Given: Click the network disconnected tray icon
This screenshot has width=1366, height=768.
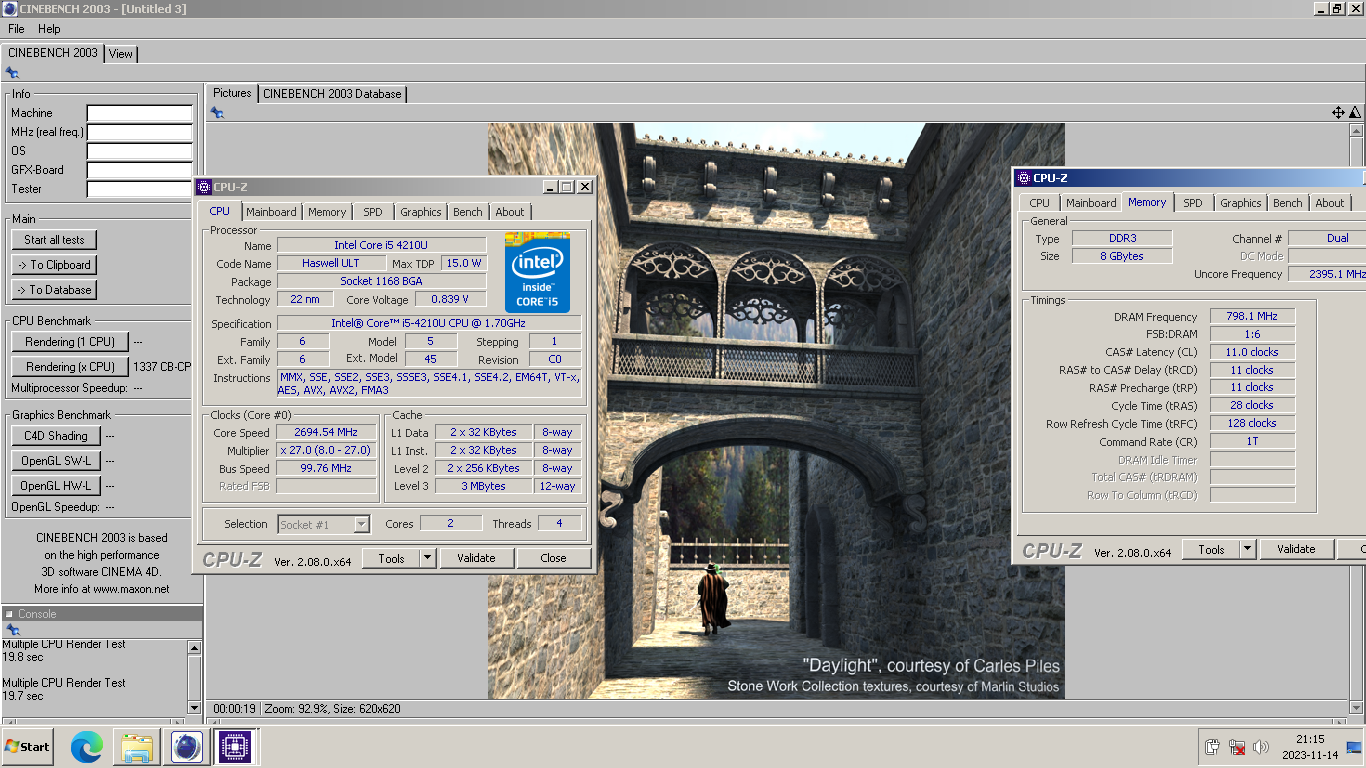Looking at the screenshot, I should click(x=1237, y=747).
